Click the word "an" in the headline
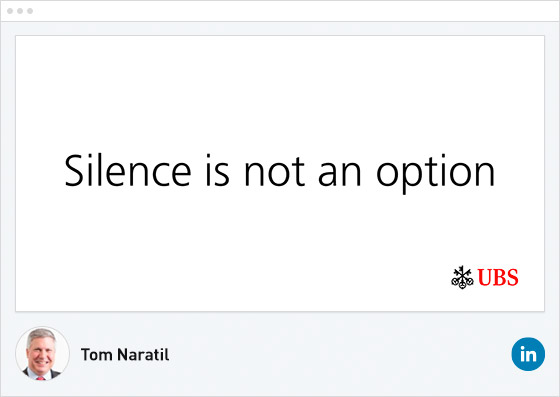 coord(339,174)
